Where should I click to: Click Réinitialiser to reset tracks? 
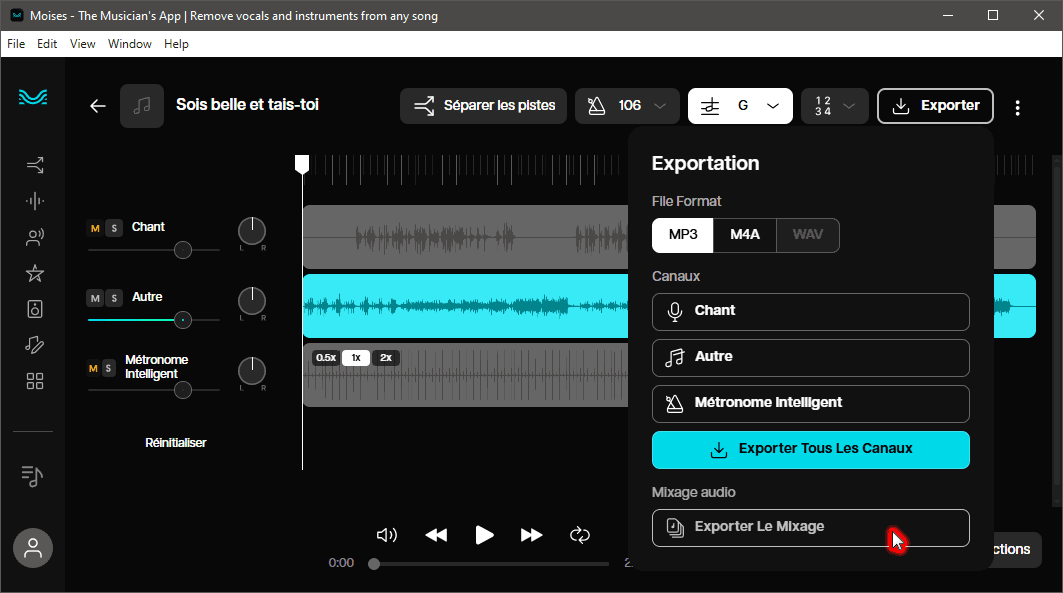[176, 443]
